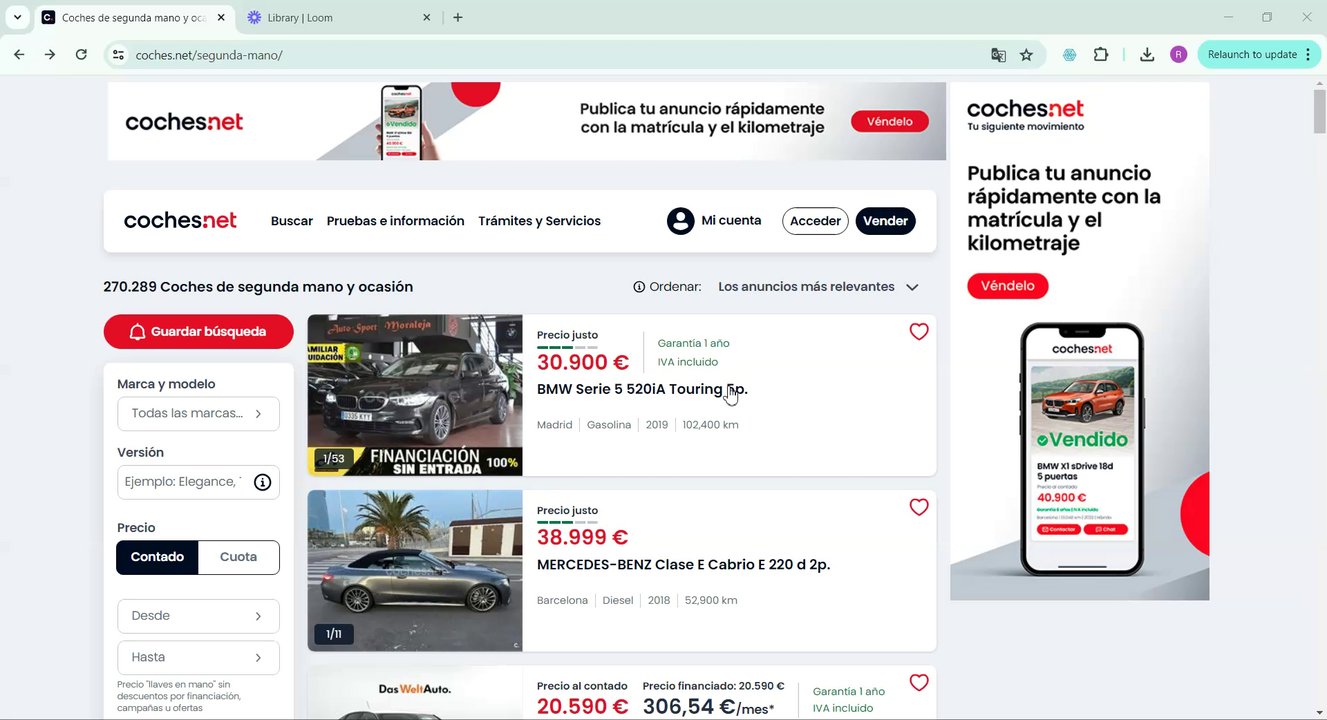Viewport: 1327px width, 720px height.
Task: Click the 102,400 km text
Action: (710, 425)
